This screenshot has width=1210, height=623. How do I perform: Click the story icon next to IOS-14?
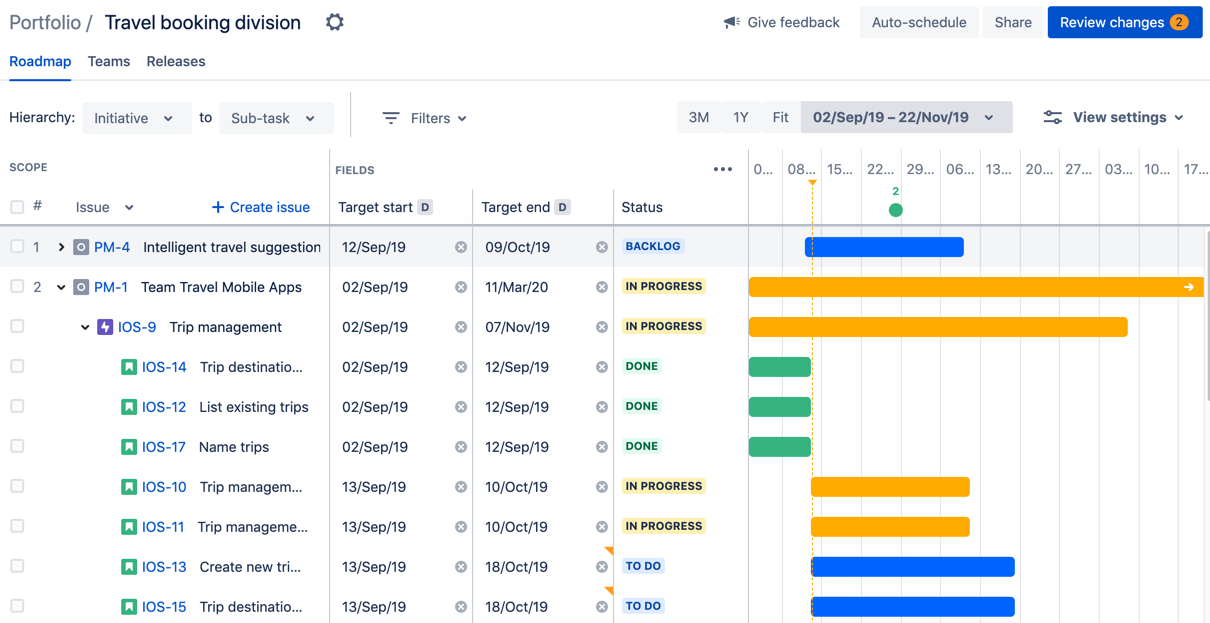coord(129,367)
